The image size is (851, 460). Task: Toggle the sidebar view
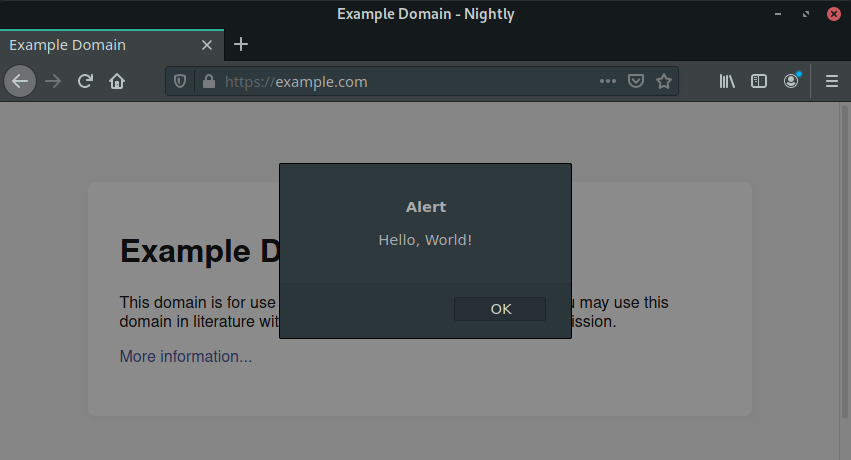759,82
